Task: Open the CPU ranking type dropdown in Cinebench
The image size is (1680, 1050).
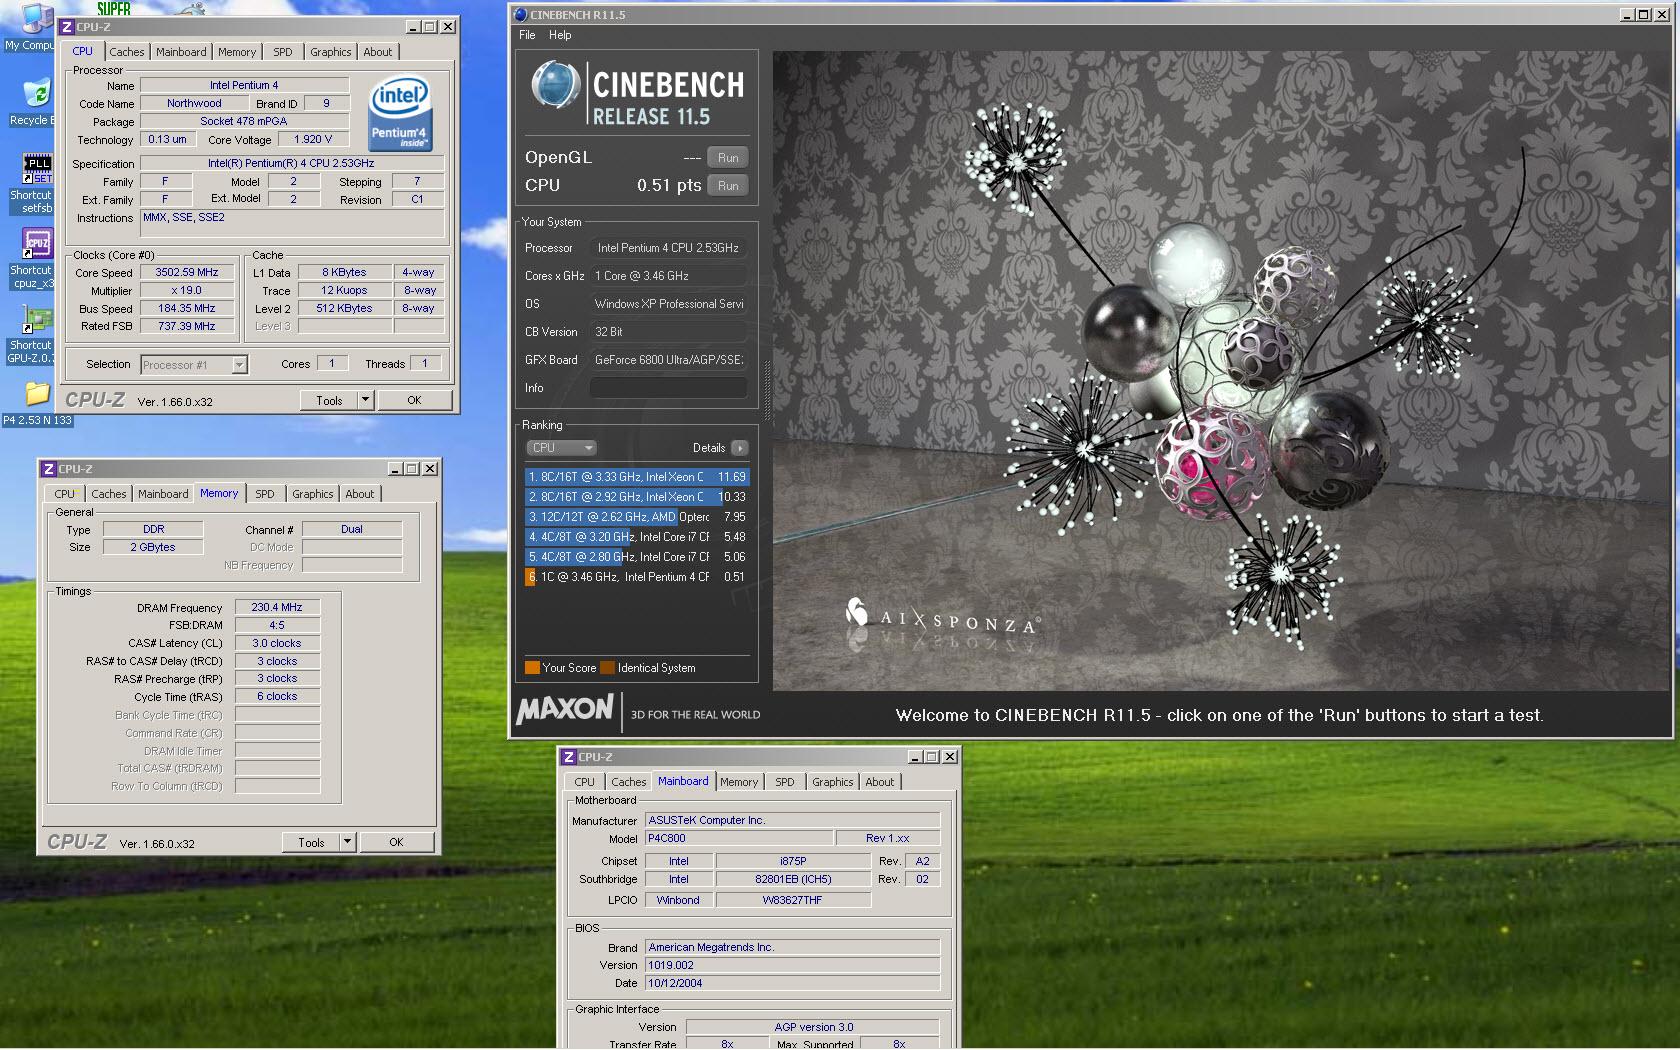Action: [561, 448]
